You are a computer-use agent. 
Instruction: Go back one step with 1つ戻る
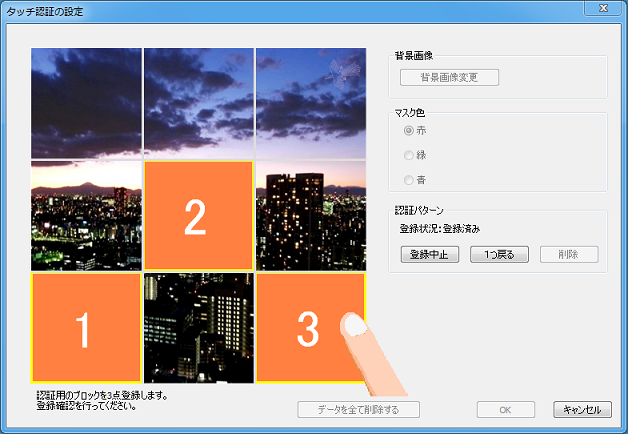click(499, 255)
